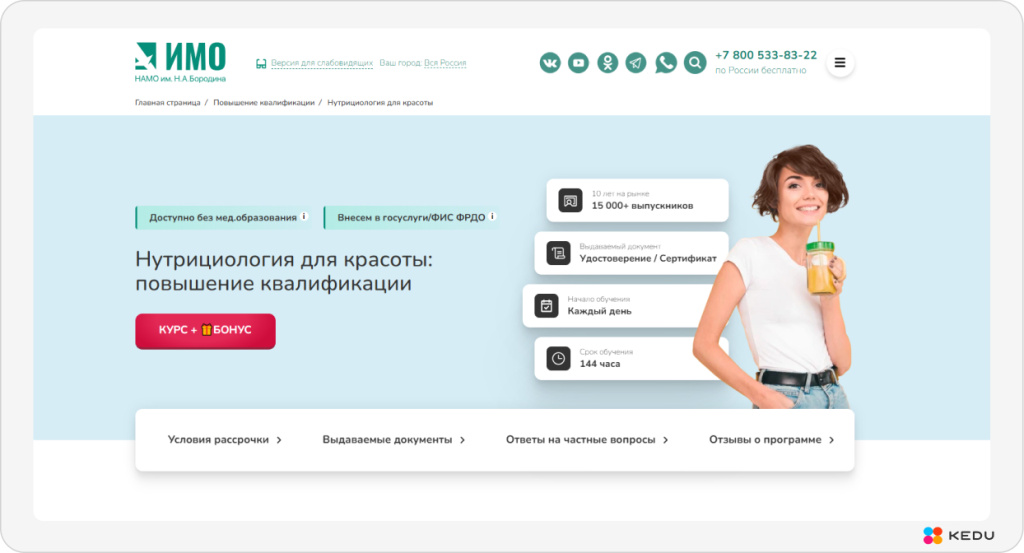Open Версия для слабовидящих link
This screenshot has height=553, width=1024.
coord(322,63)
